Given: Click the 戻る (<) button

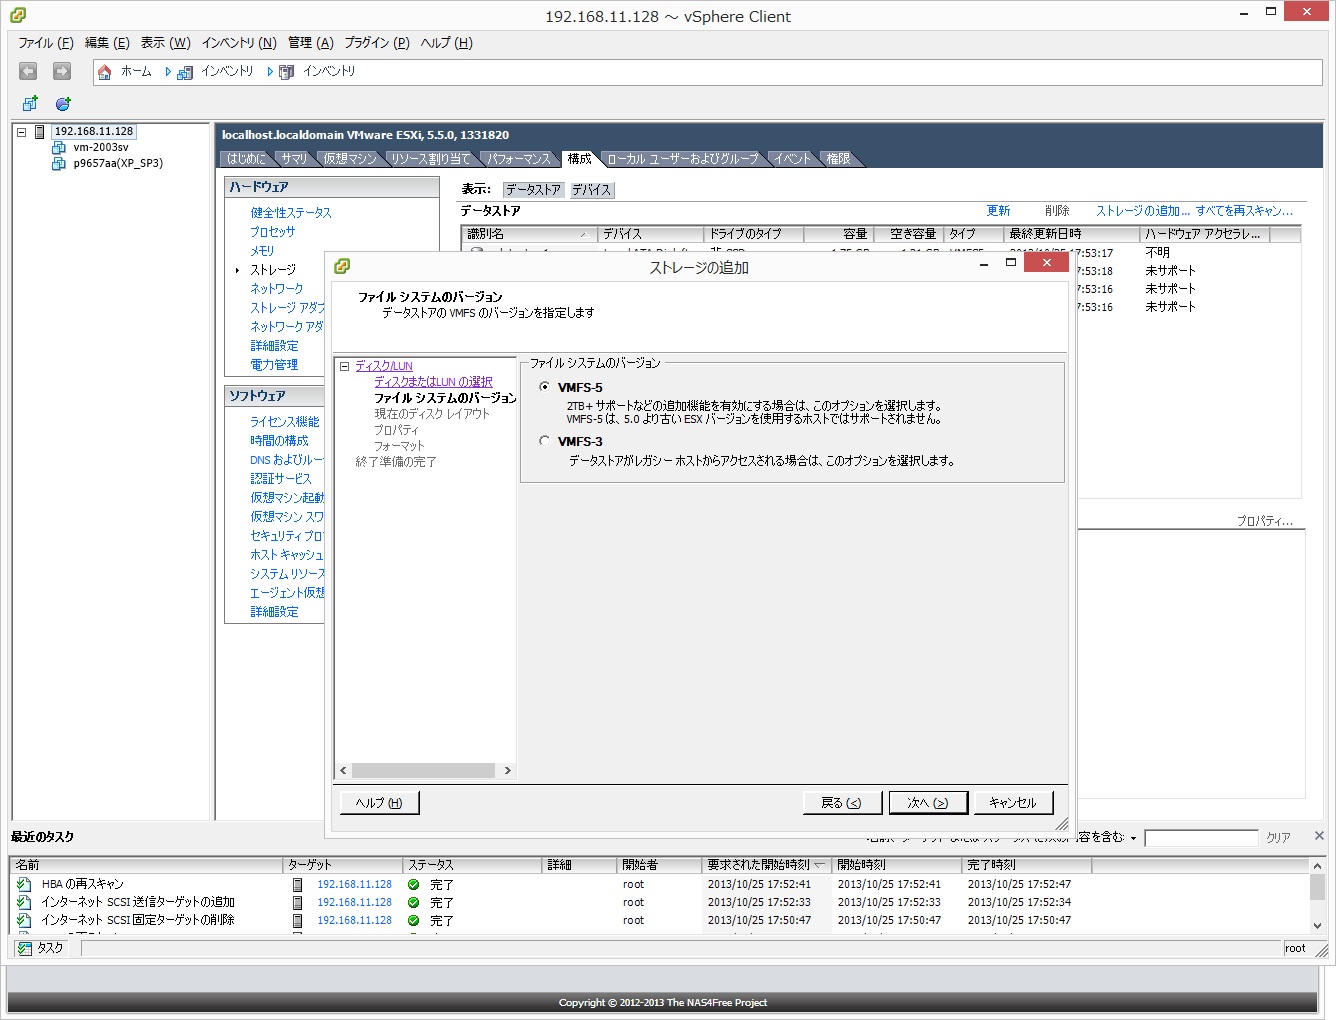Looking at the screenshot, I should (x=841, y=803).
